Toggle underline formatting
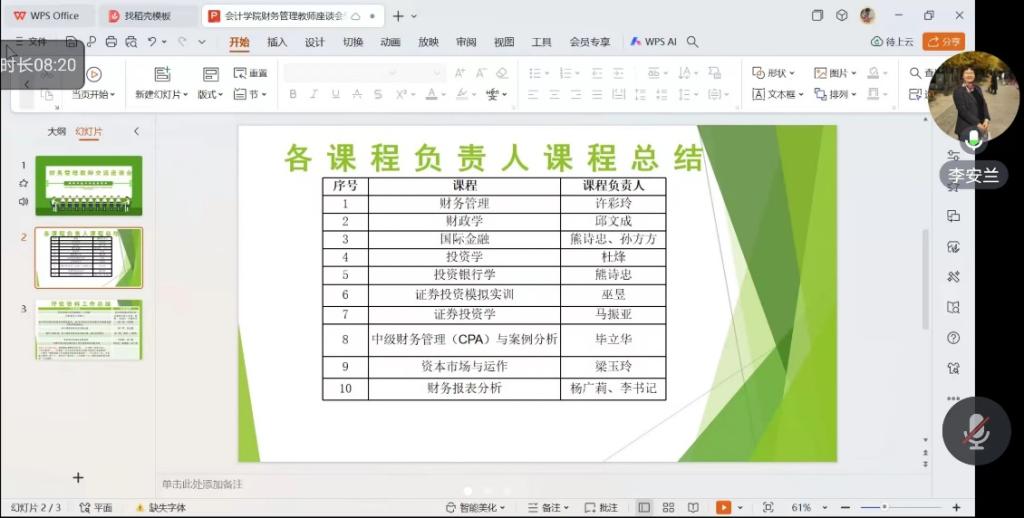Image resolution: width=1024 pixels, height=518 pixels. (335, 94)
